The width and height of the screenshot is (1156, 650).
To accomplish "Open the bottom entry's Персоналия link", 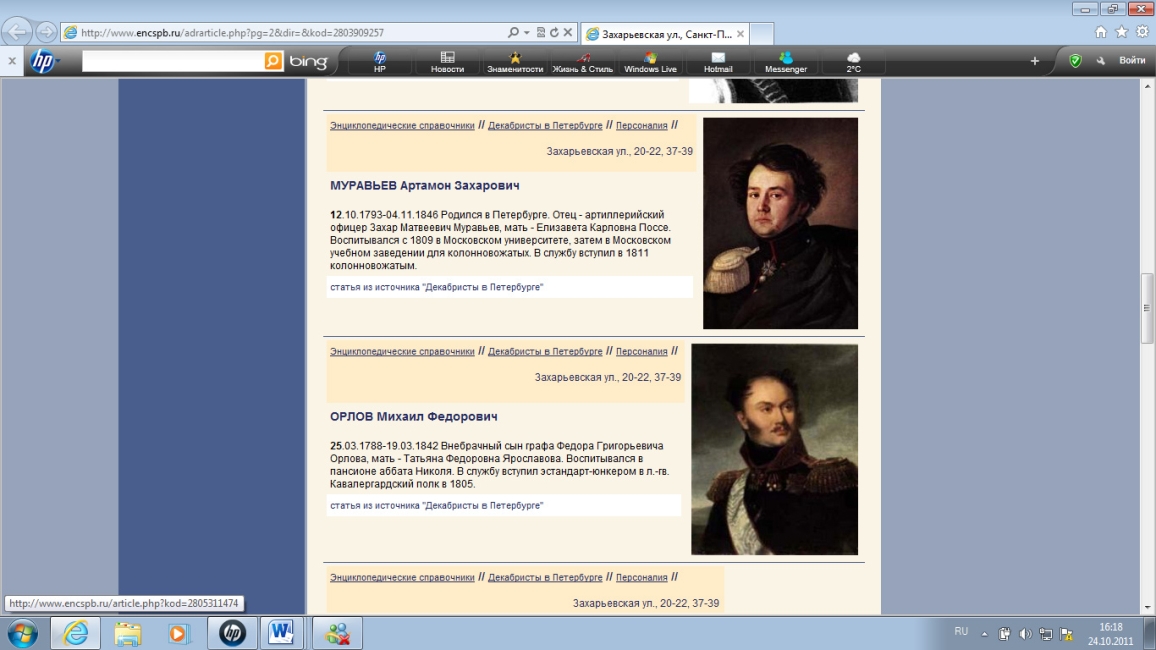I will pos(641,578).
